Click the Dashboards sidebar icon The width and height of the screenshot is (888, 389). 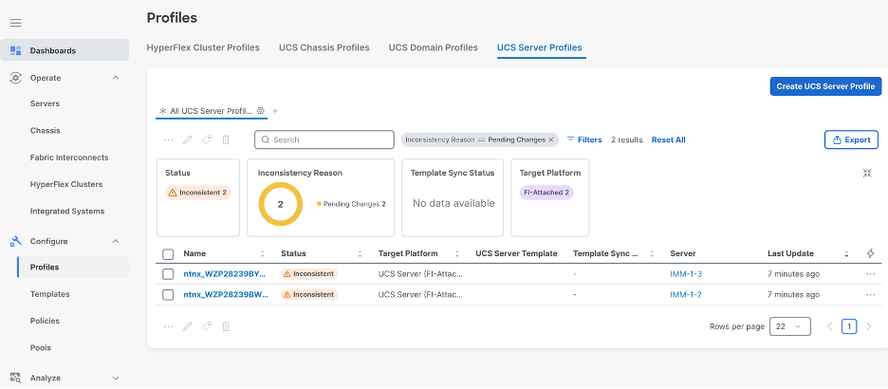16,50
